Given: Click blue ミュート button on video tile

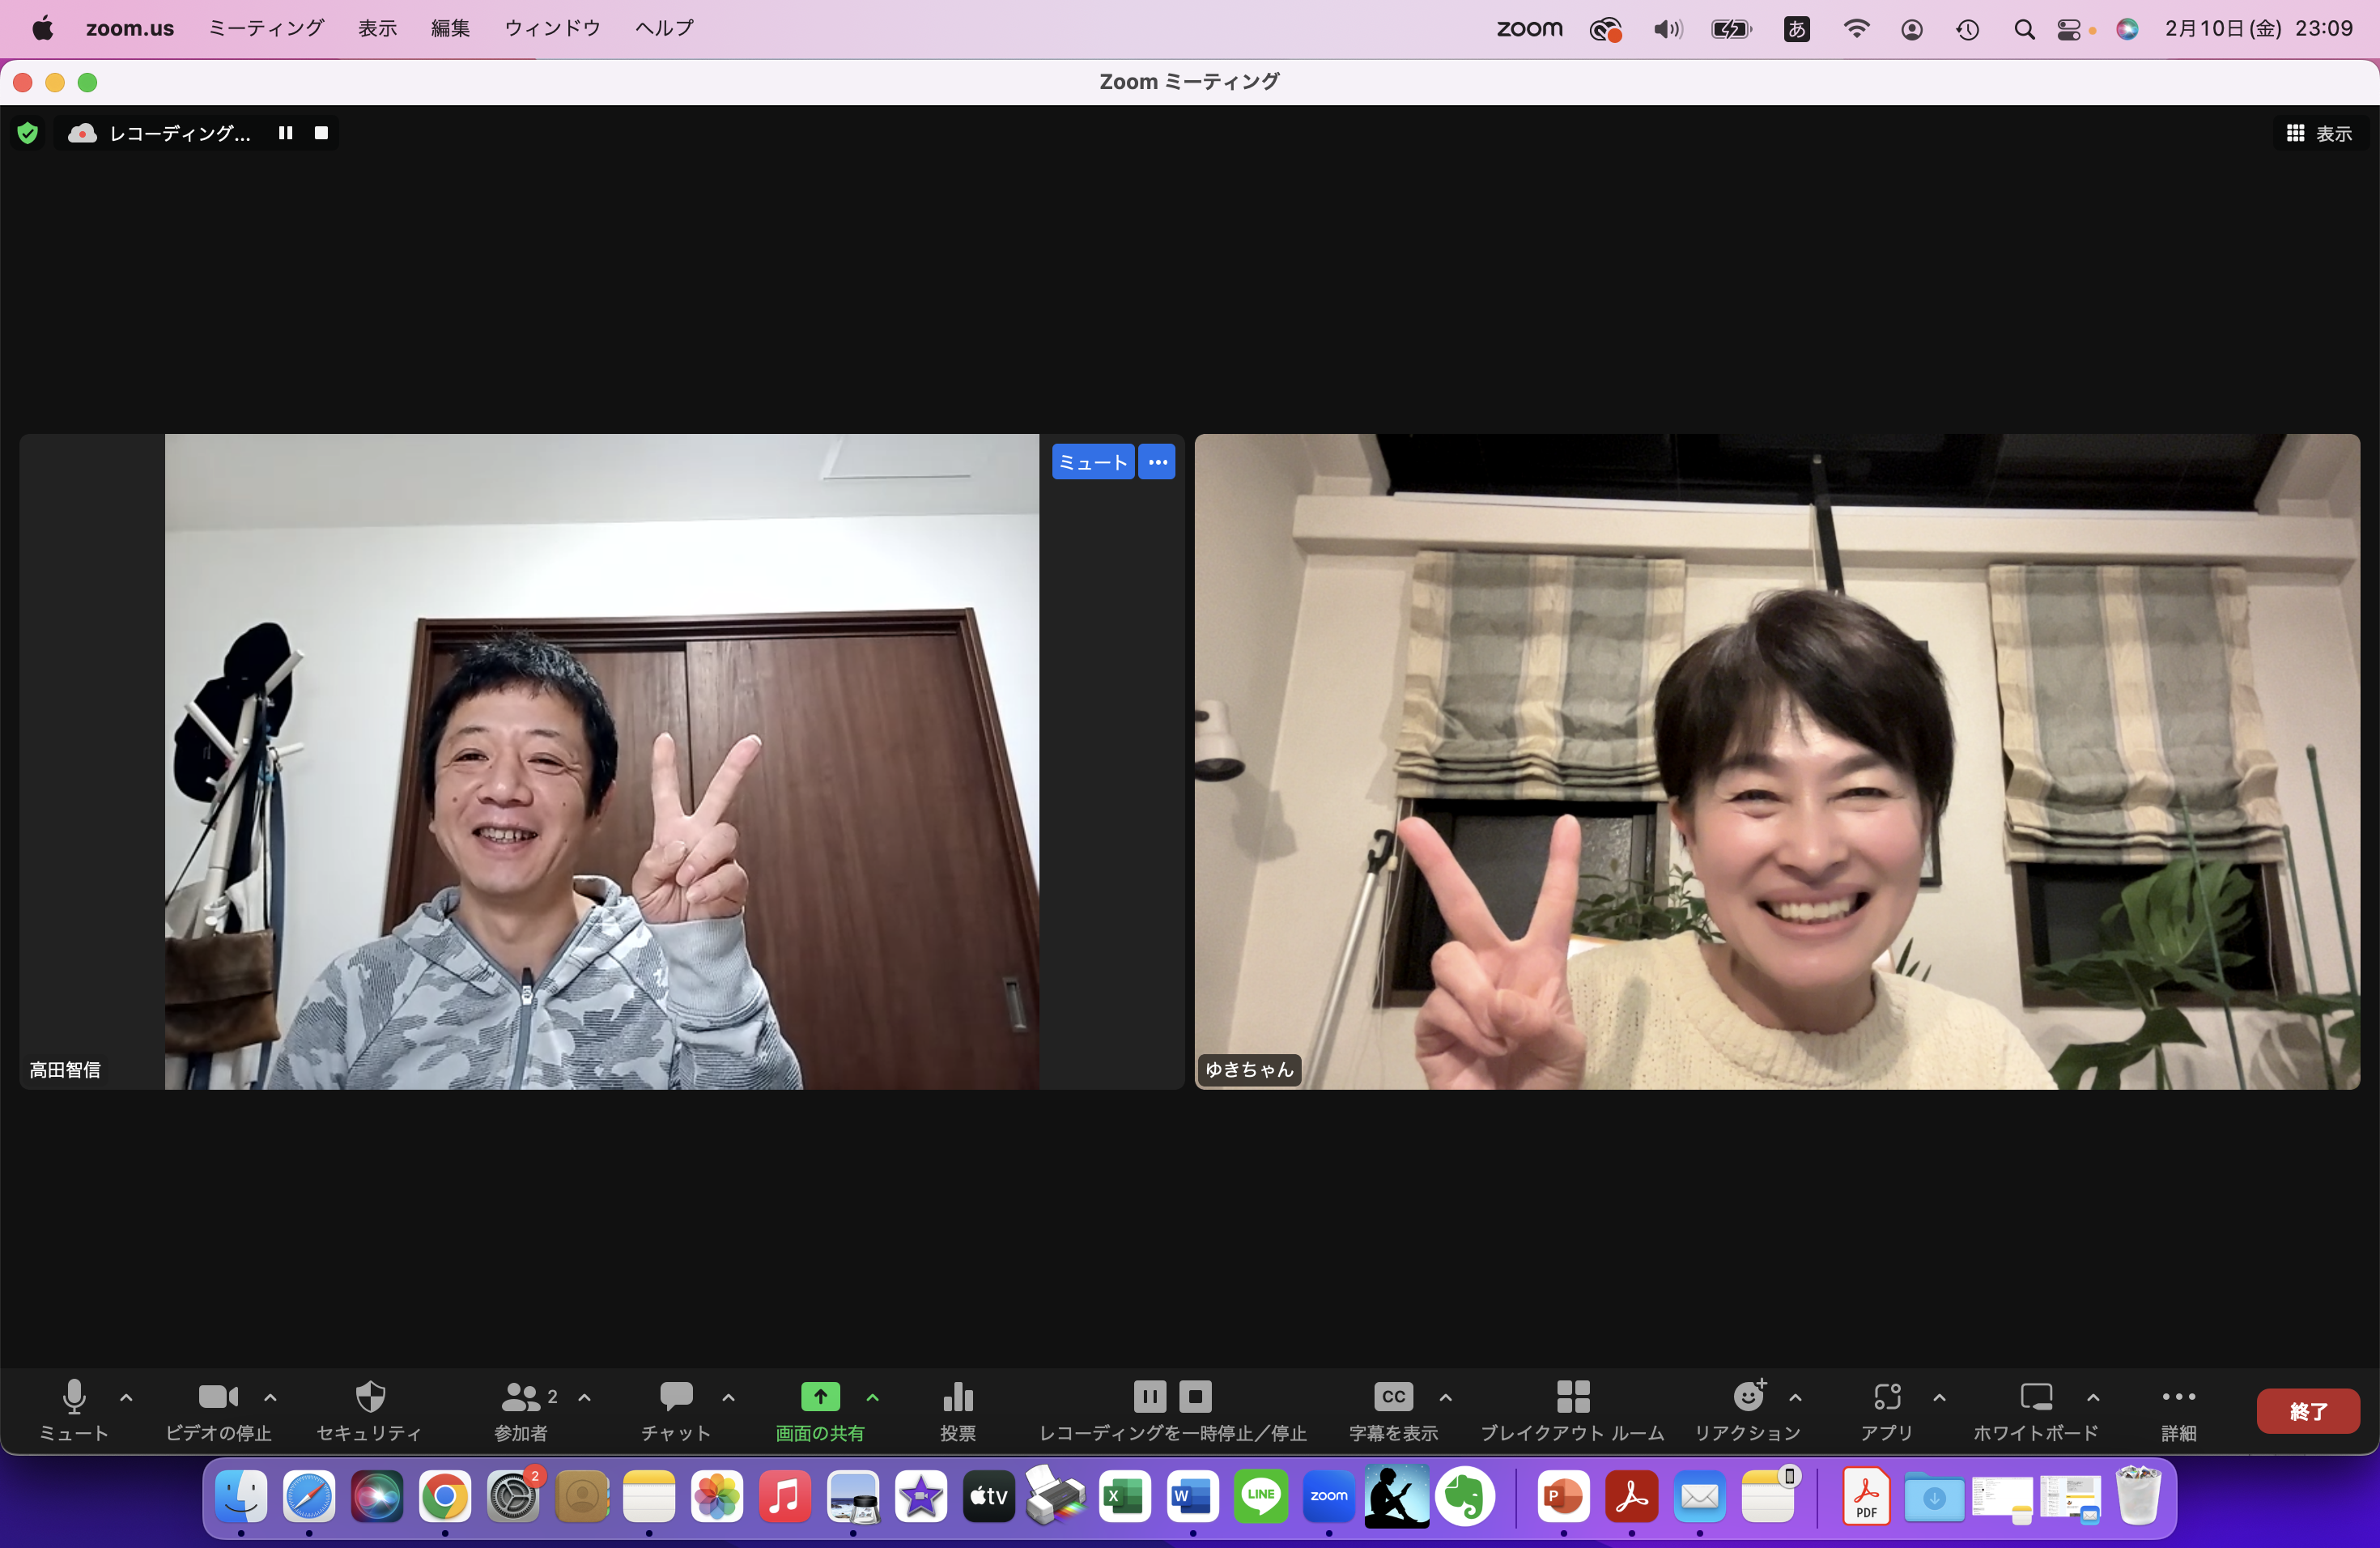Looking at the screenshot, I should pyautogui.click(x=1092, y=462).
